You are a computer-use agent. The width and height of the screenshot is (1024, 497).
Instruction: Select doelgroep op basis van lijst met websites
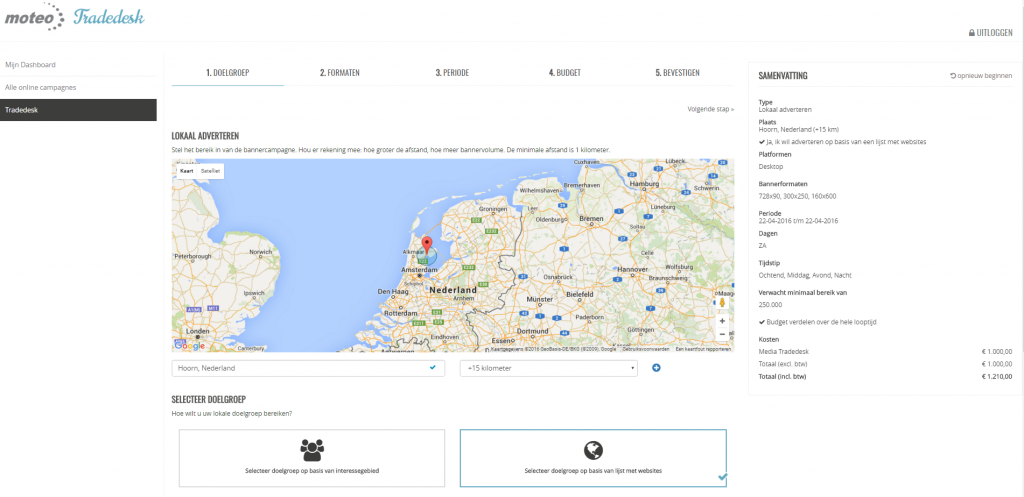(x=593, y=458)
